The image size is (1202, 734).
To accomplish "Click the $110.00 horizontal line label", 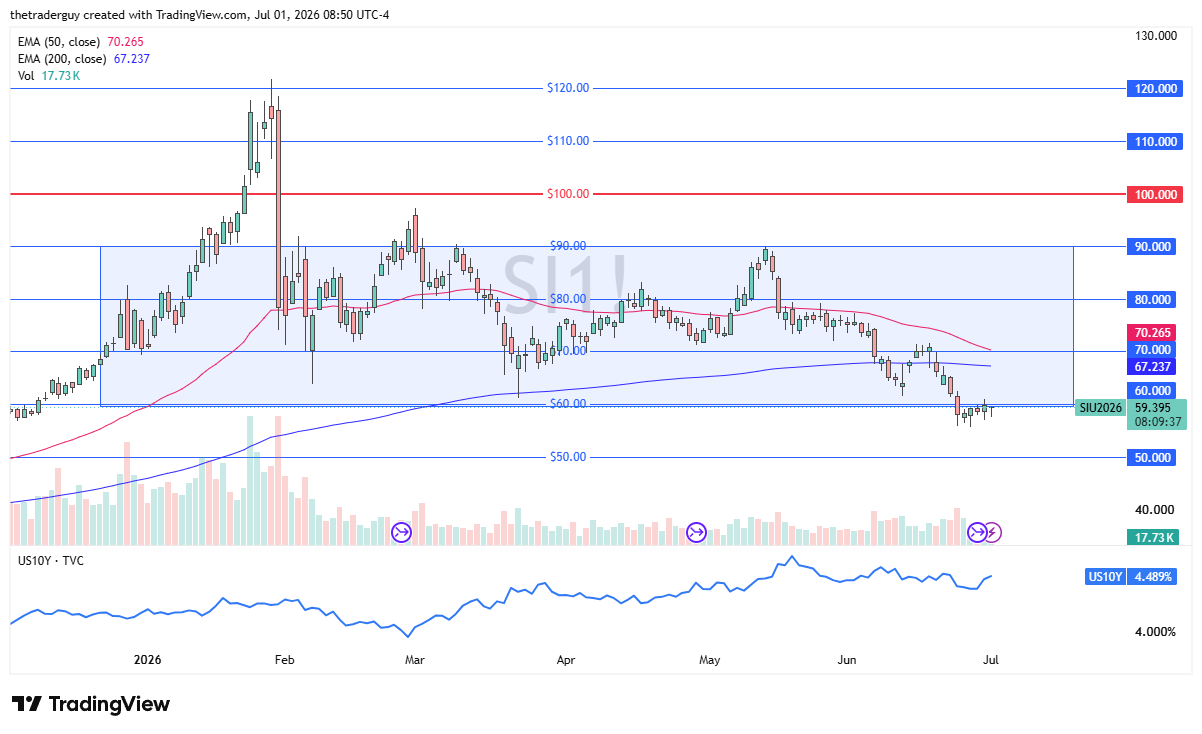I will [568, 141].
